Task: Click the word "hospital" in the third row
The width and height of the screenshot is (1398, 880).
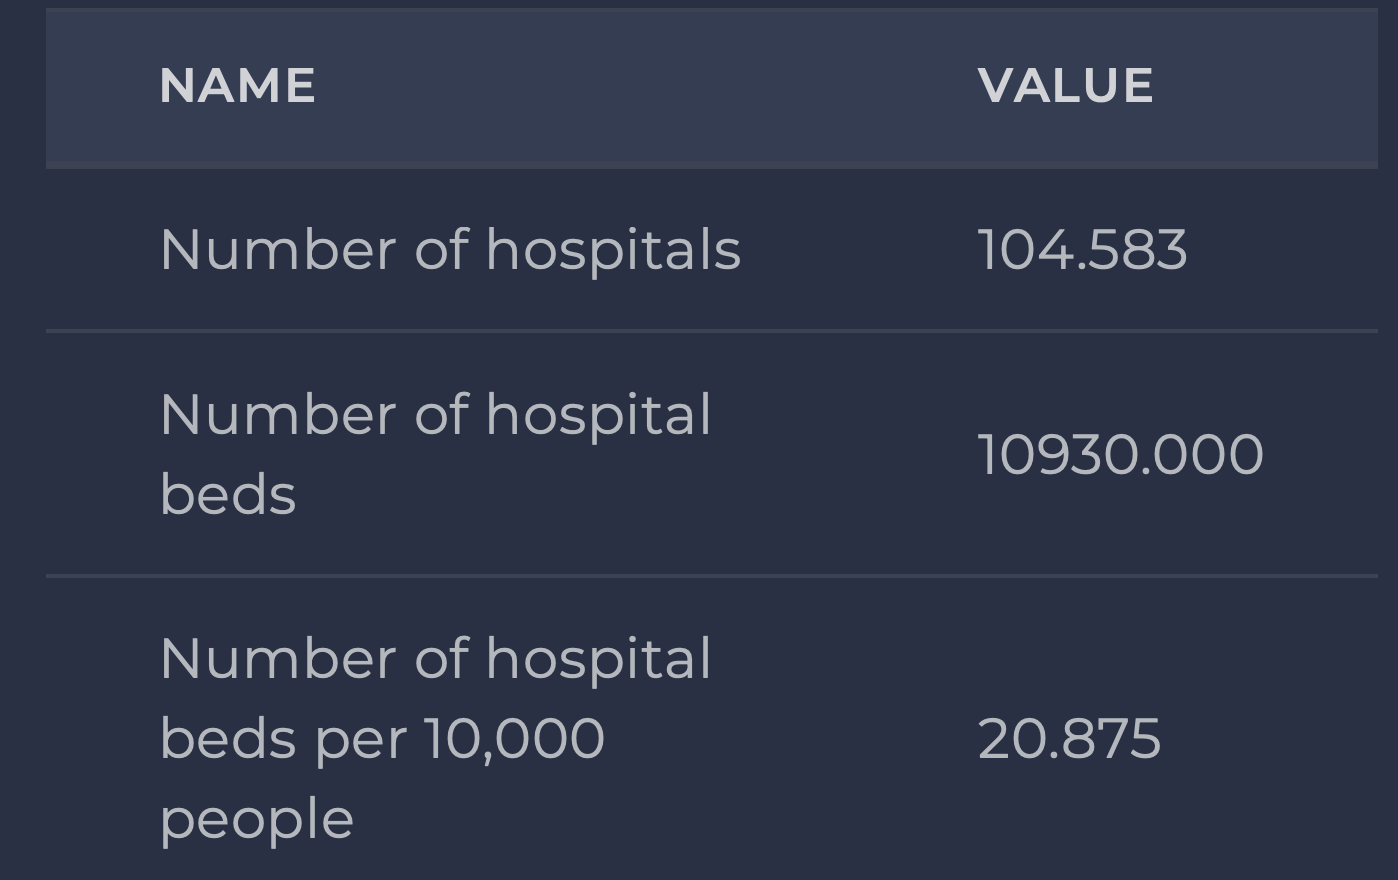Action: click(598, 659)
